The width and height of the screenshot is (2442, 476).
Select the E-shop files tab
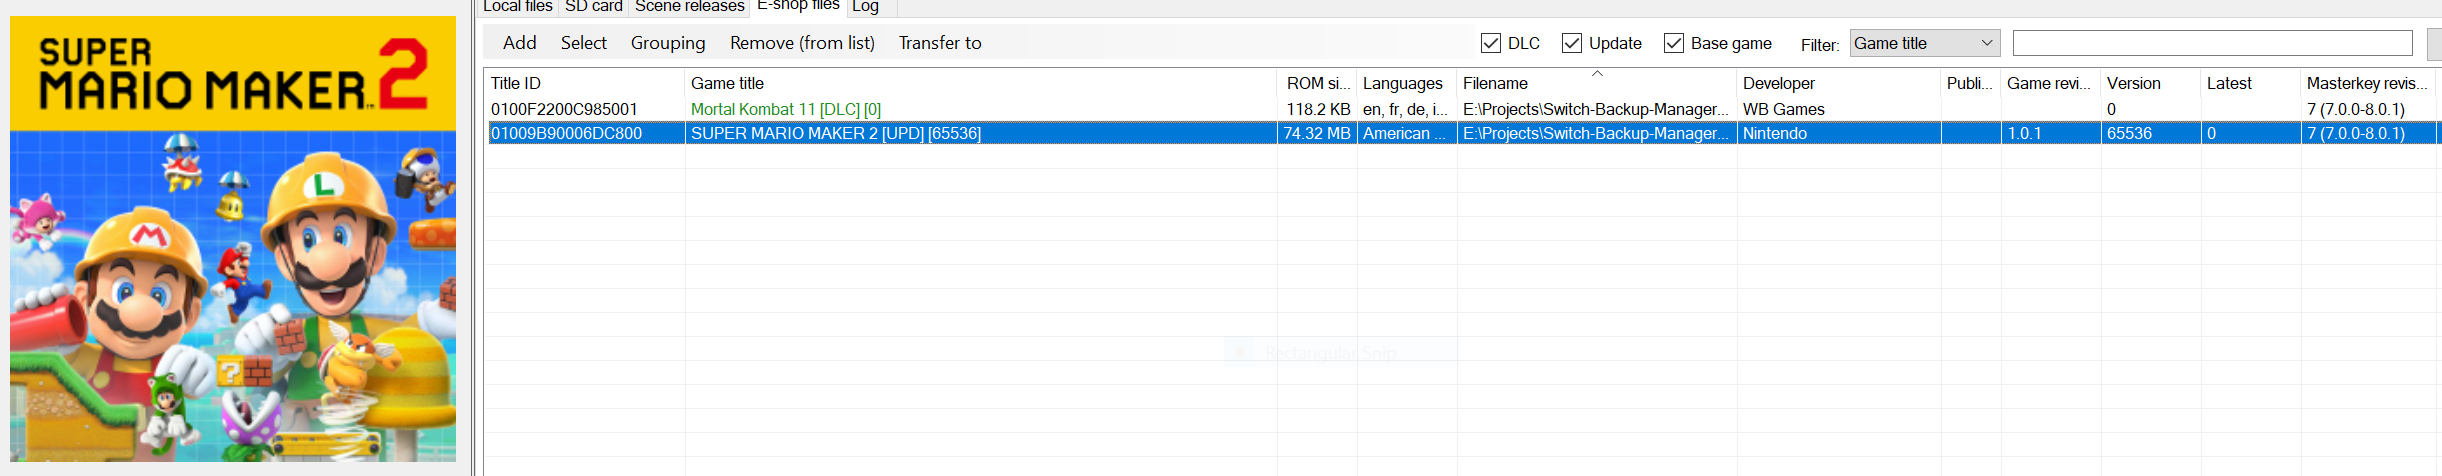(x=798, y=6)
